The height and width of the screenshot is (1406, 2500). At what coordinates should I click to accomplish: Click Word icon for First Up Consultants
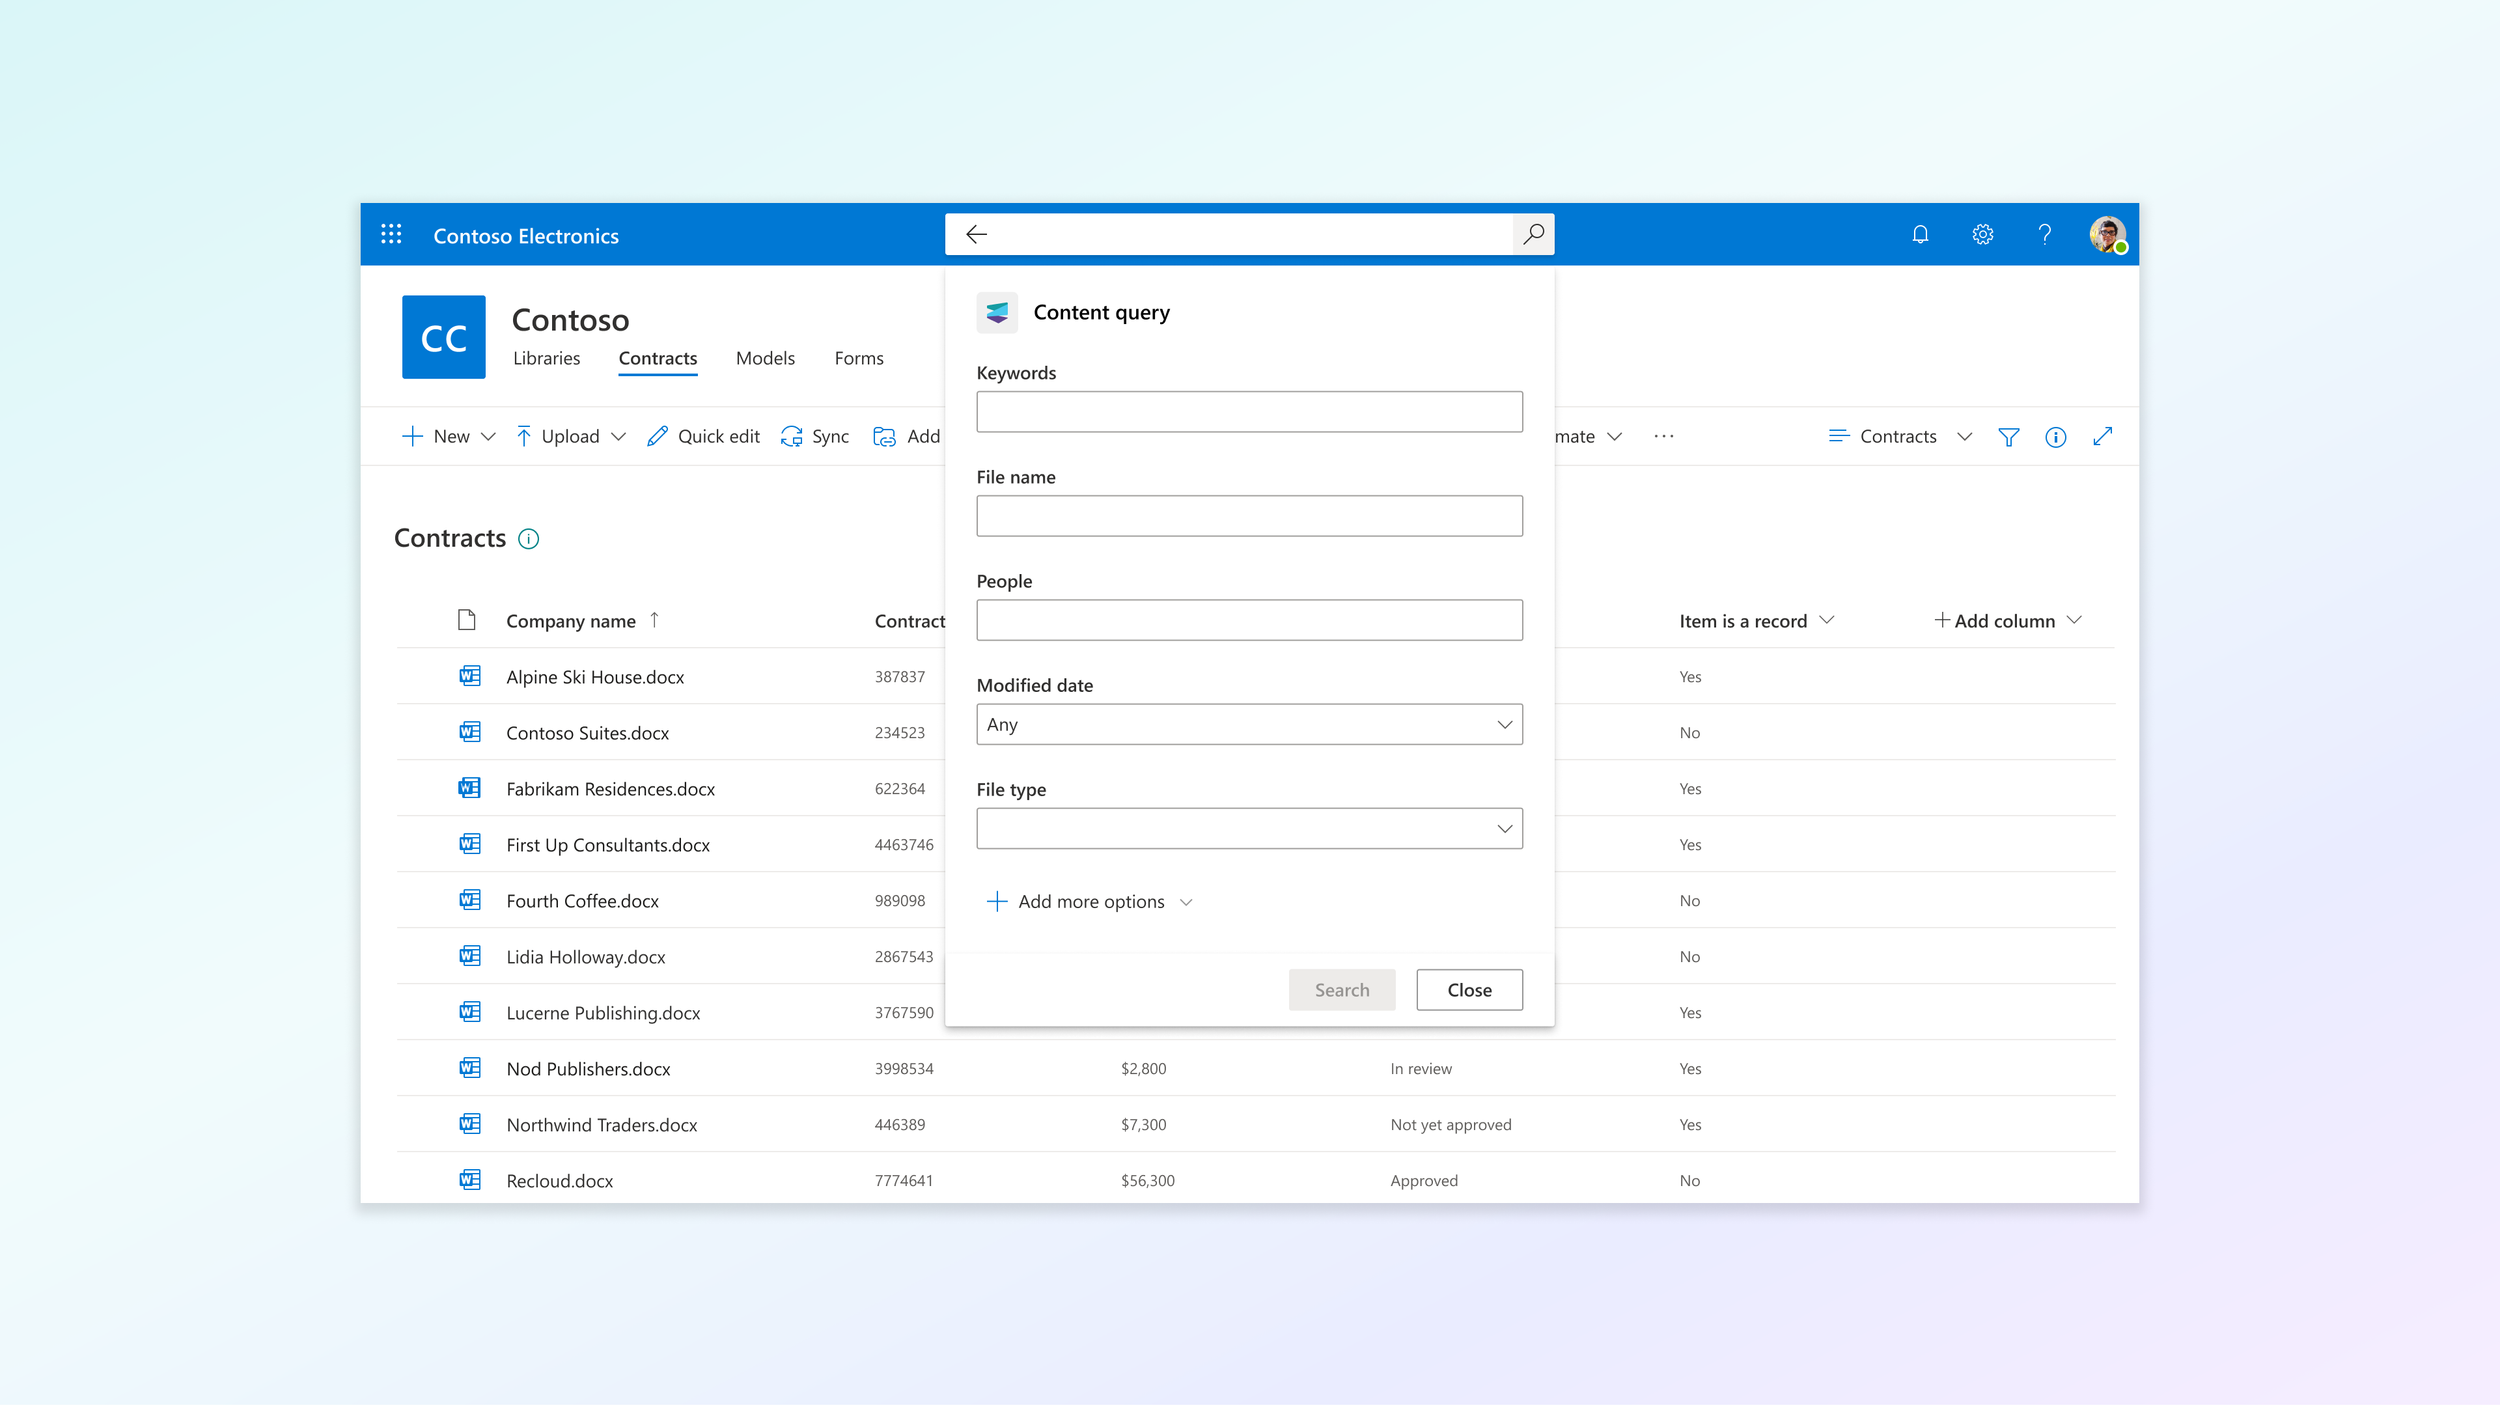[x=470, y=844]
